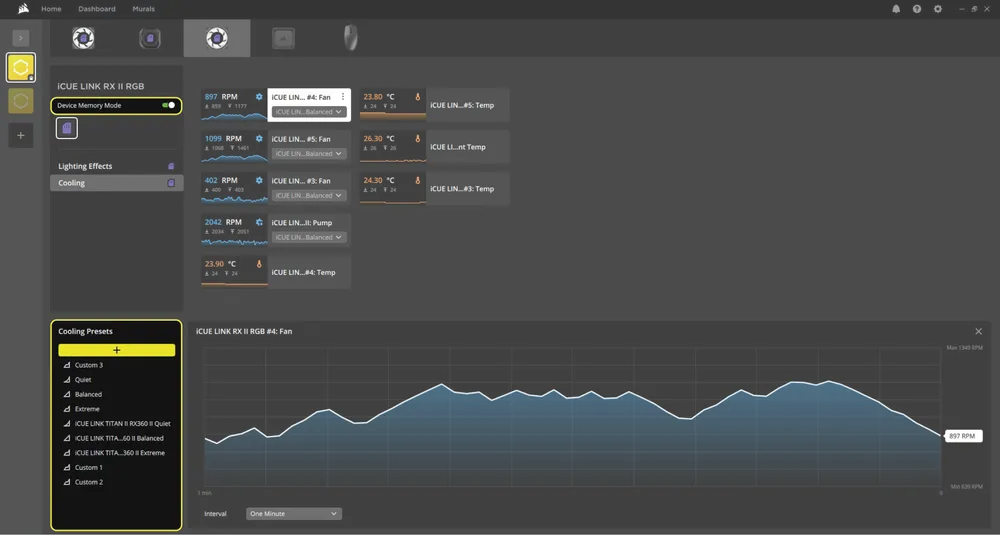The height and width of the screenshot is (535, 1000).
Task: Click the 897 RPM graph value label
Action: pyautogui.click(x=963, y=436)
